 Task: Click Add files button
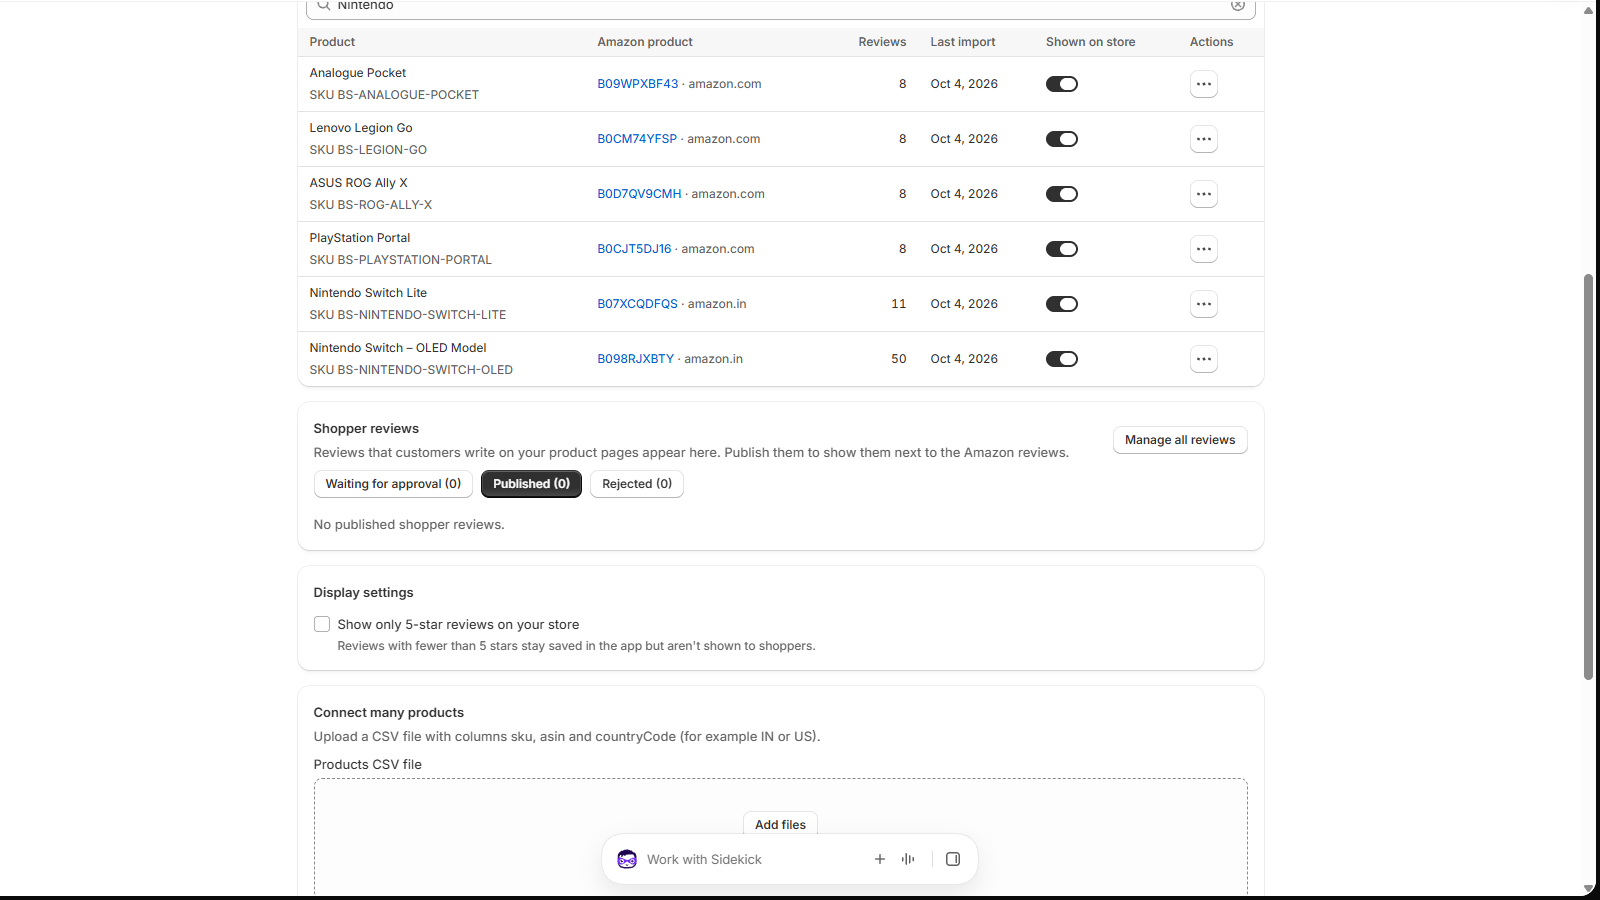(780, 825)
